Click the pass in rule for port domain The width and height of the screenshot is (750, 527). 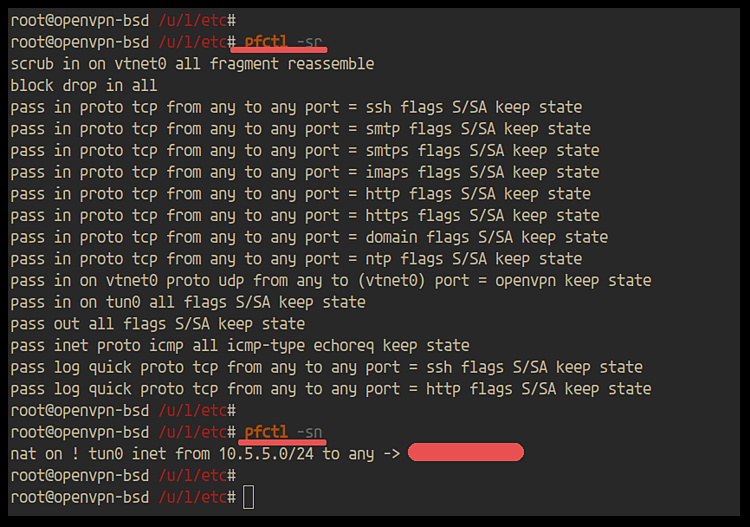(x=309, y=237)
